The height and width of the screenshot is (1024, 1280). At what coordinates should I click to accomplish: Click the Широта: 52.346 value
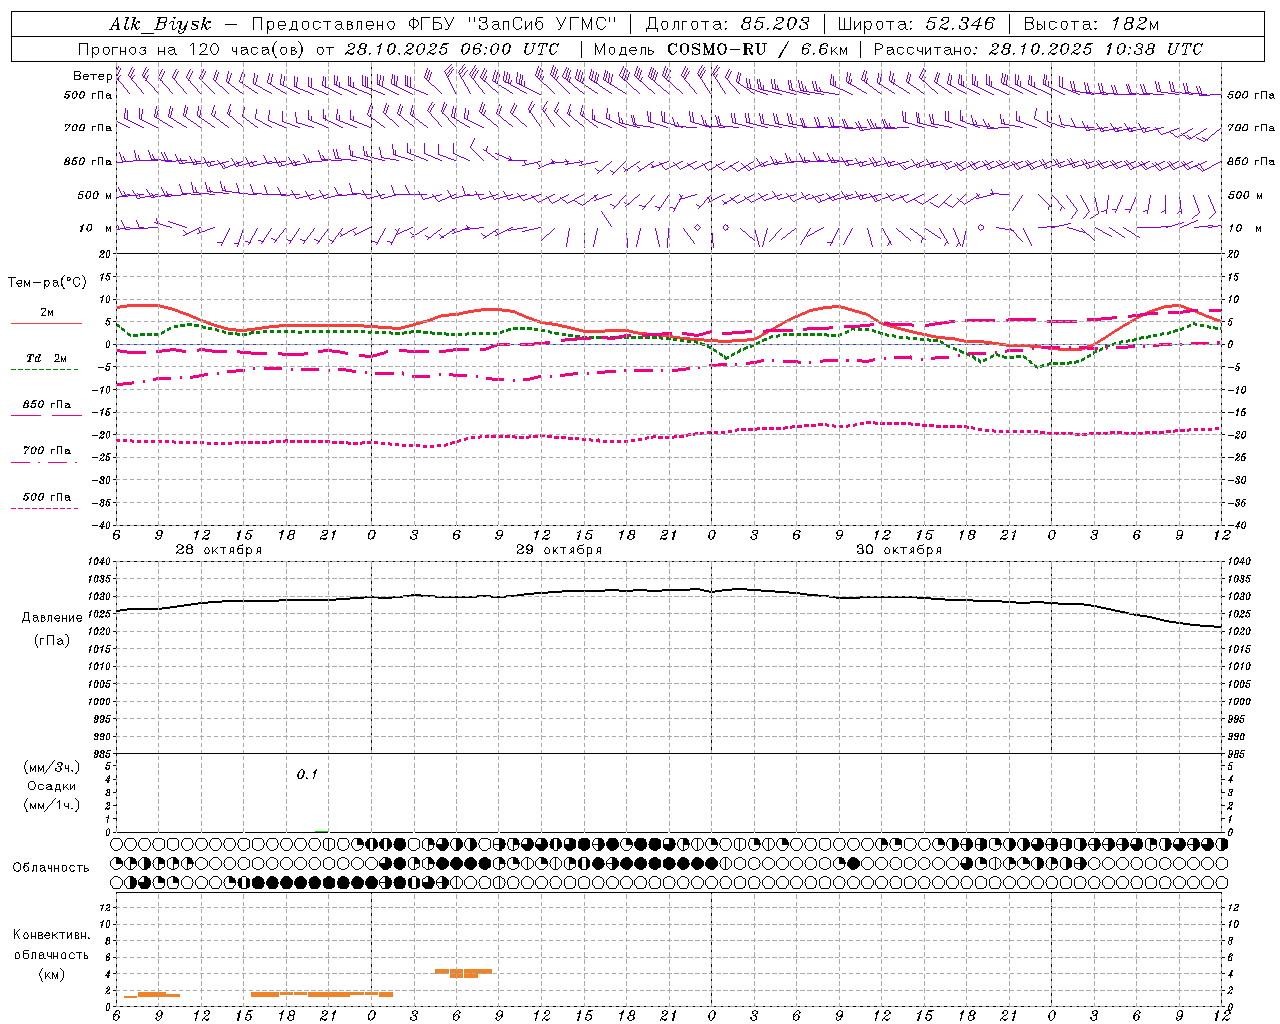tap(916, 24)
